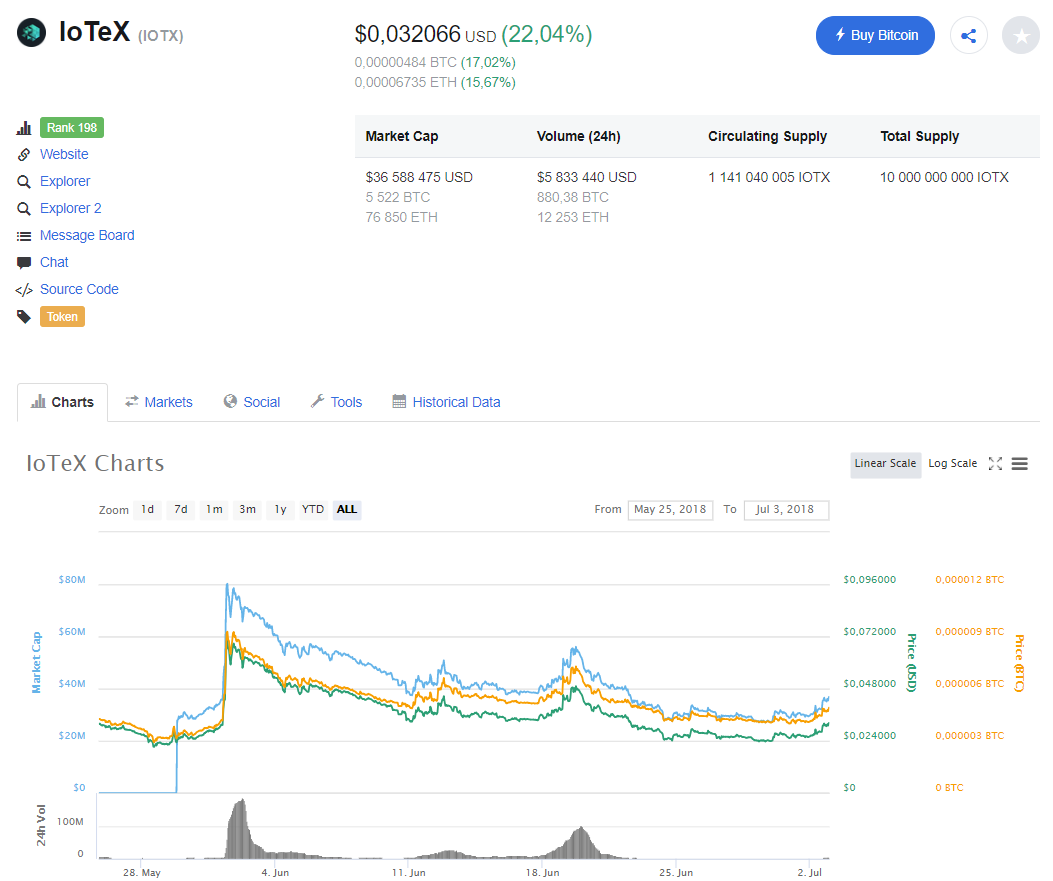Click the 1 141 040 005 IOTX supply value
The width and height of the screenshot is (1053, 881).
pyautogui.click(x=769, y=177)
